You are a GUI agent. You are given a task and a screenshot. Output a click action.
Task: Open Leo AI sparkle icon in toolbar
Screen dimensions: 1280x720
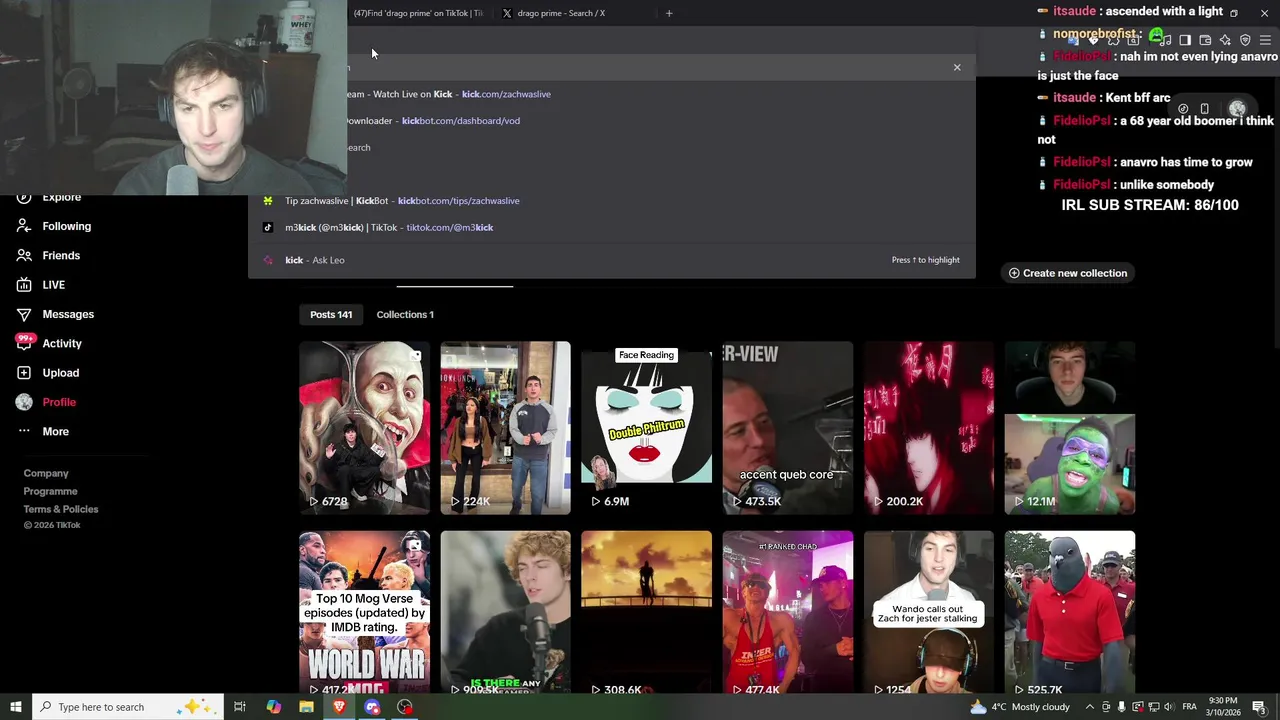(x=1225, y=40)
